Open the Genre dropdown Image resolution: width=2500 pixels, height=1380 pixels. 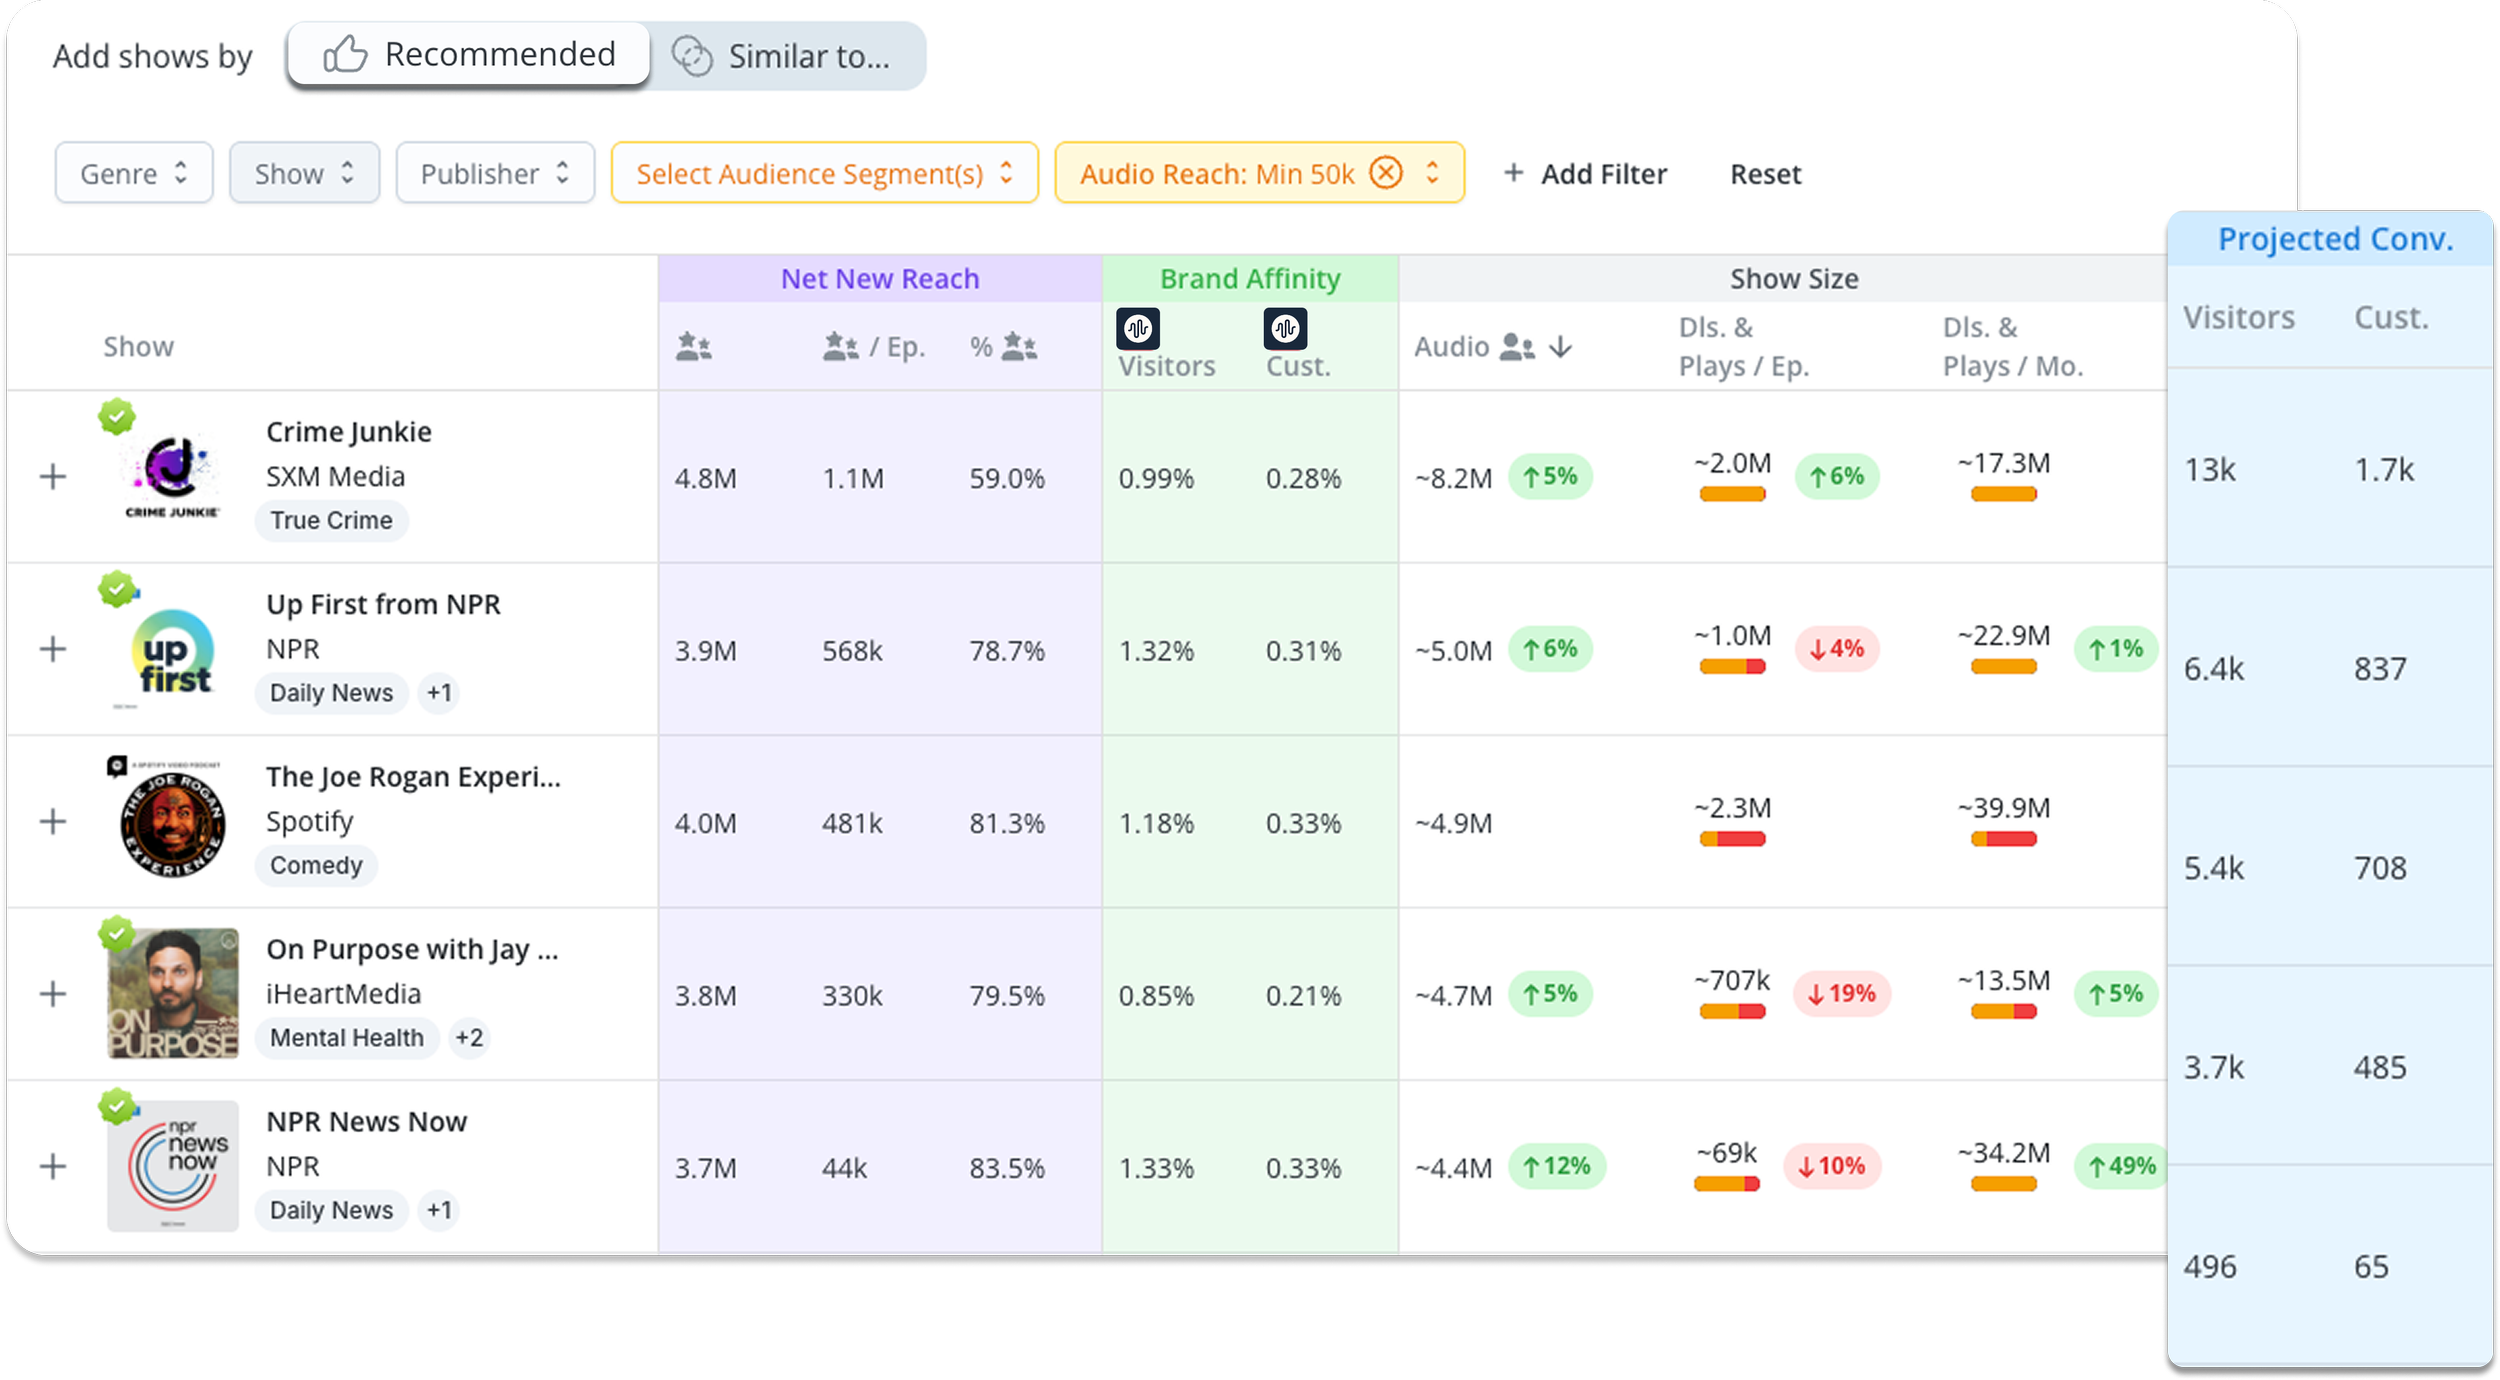(x=134, y=173)
